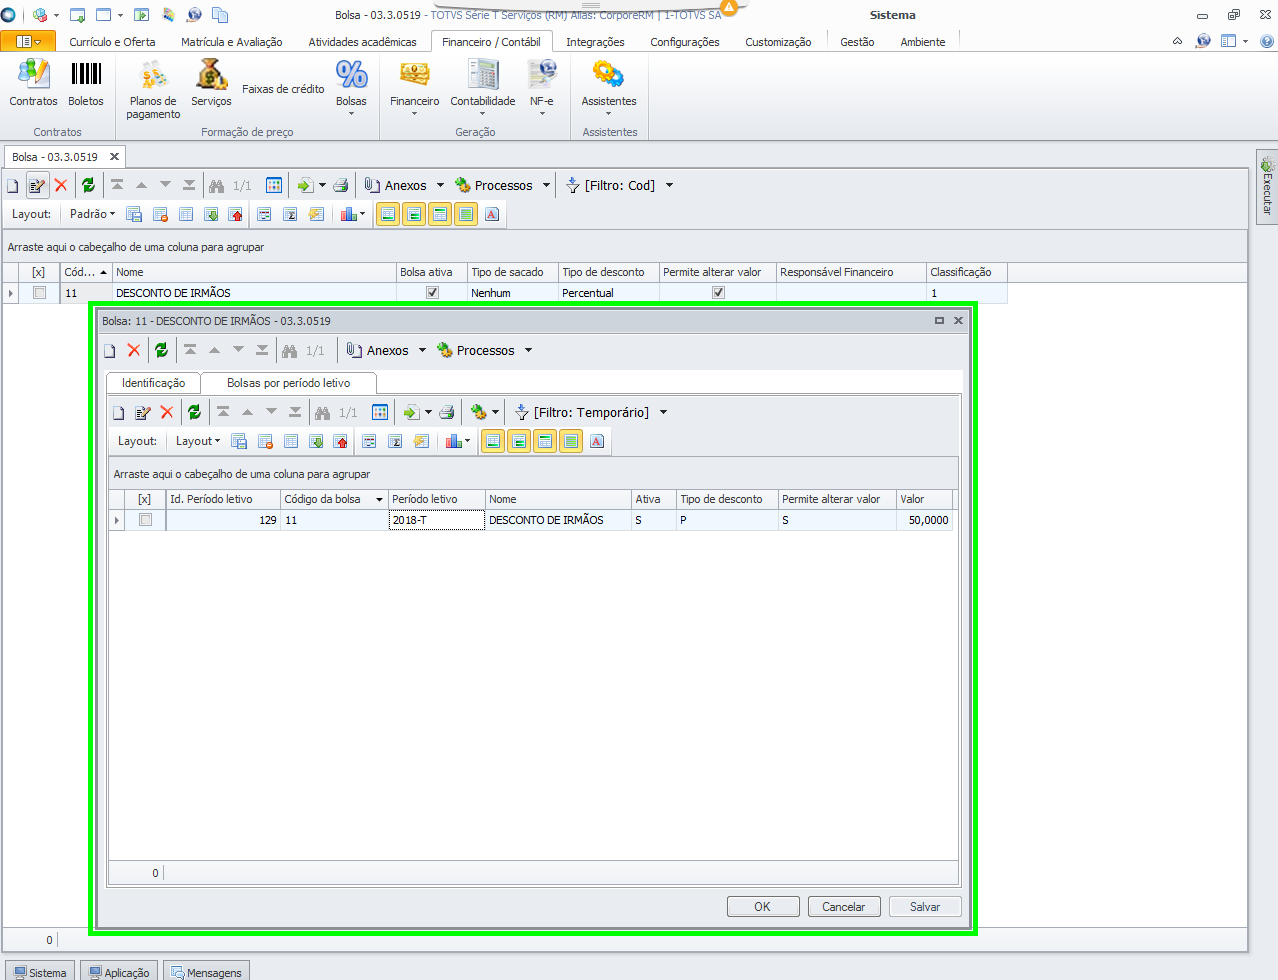Click summation Σ icon in inner layout bar

point(395,441)
